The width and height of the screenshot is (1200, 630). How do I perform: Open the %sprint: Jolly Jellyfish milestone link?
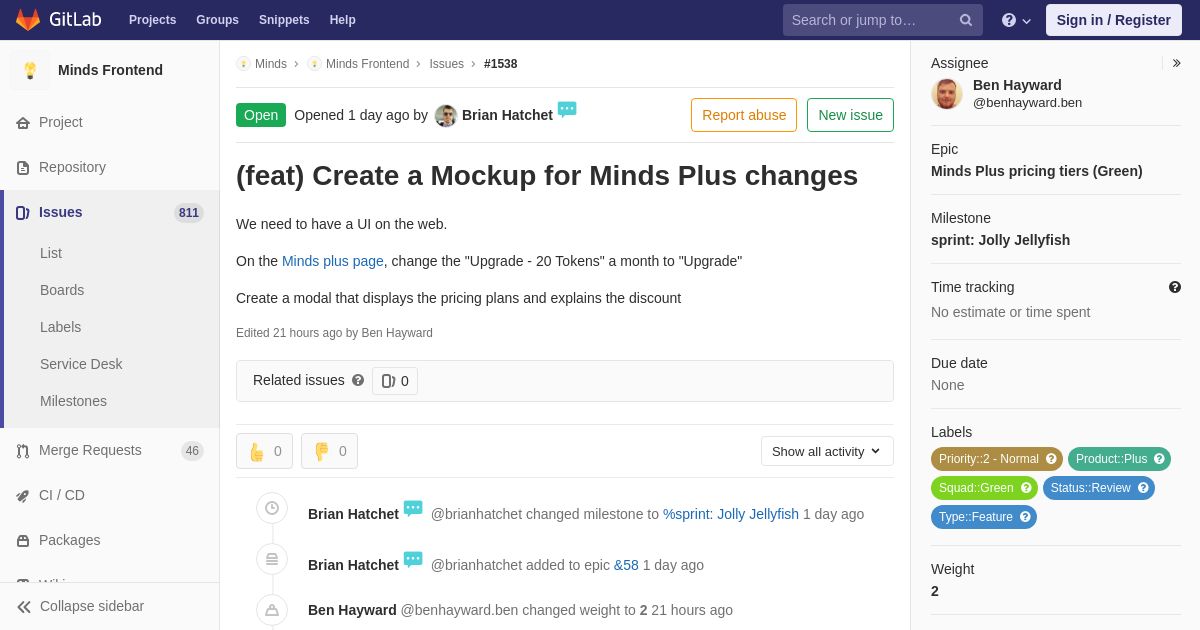point(731,514)
